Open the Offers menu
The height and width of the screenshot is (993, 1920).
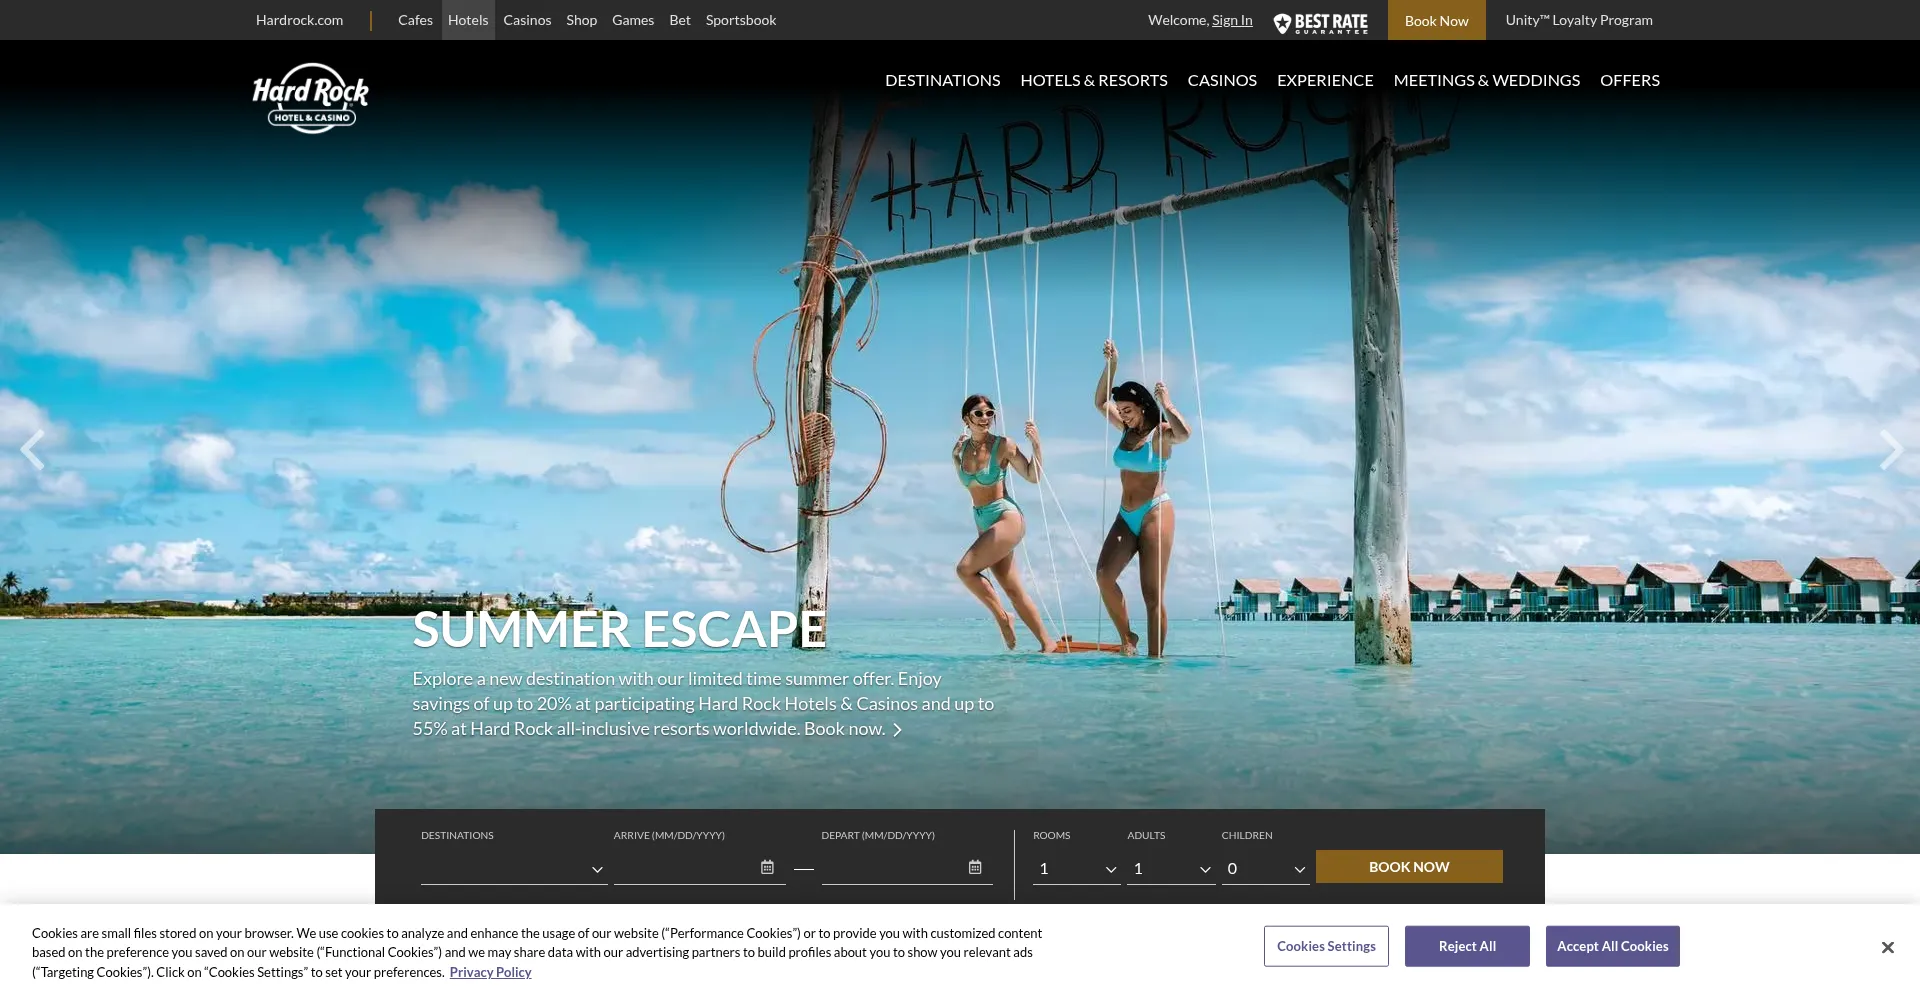(1630, 80)
